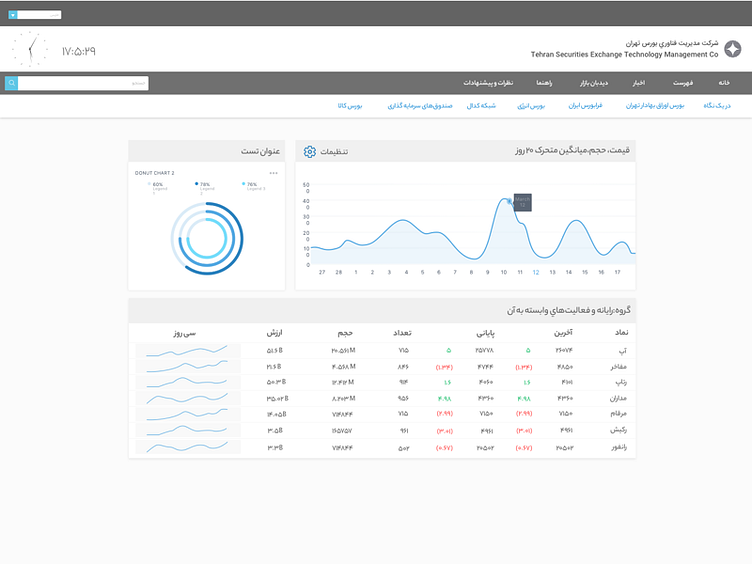Toggle the 76% legend on donut chart
Screen dimensions: 752x564
250,185
